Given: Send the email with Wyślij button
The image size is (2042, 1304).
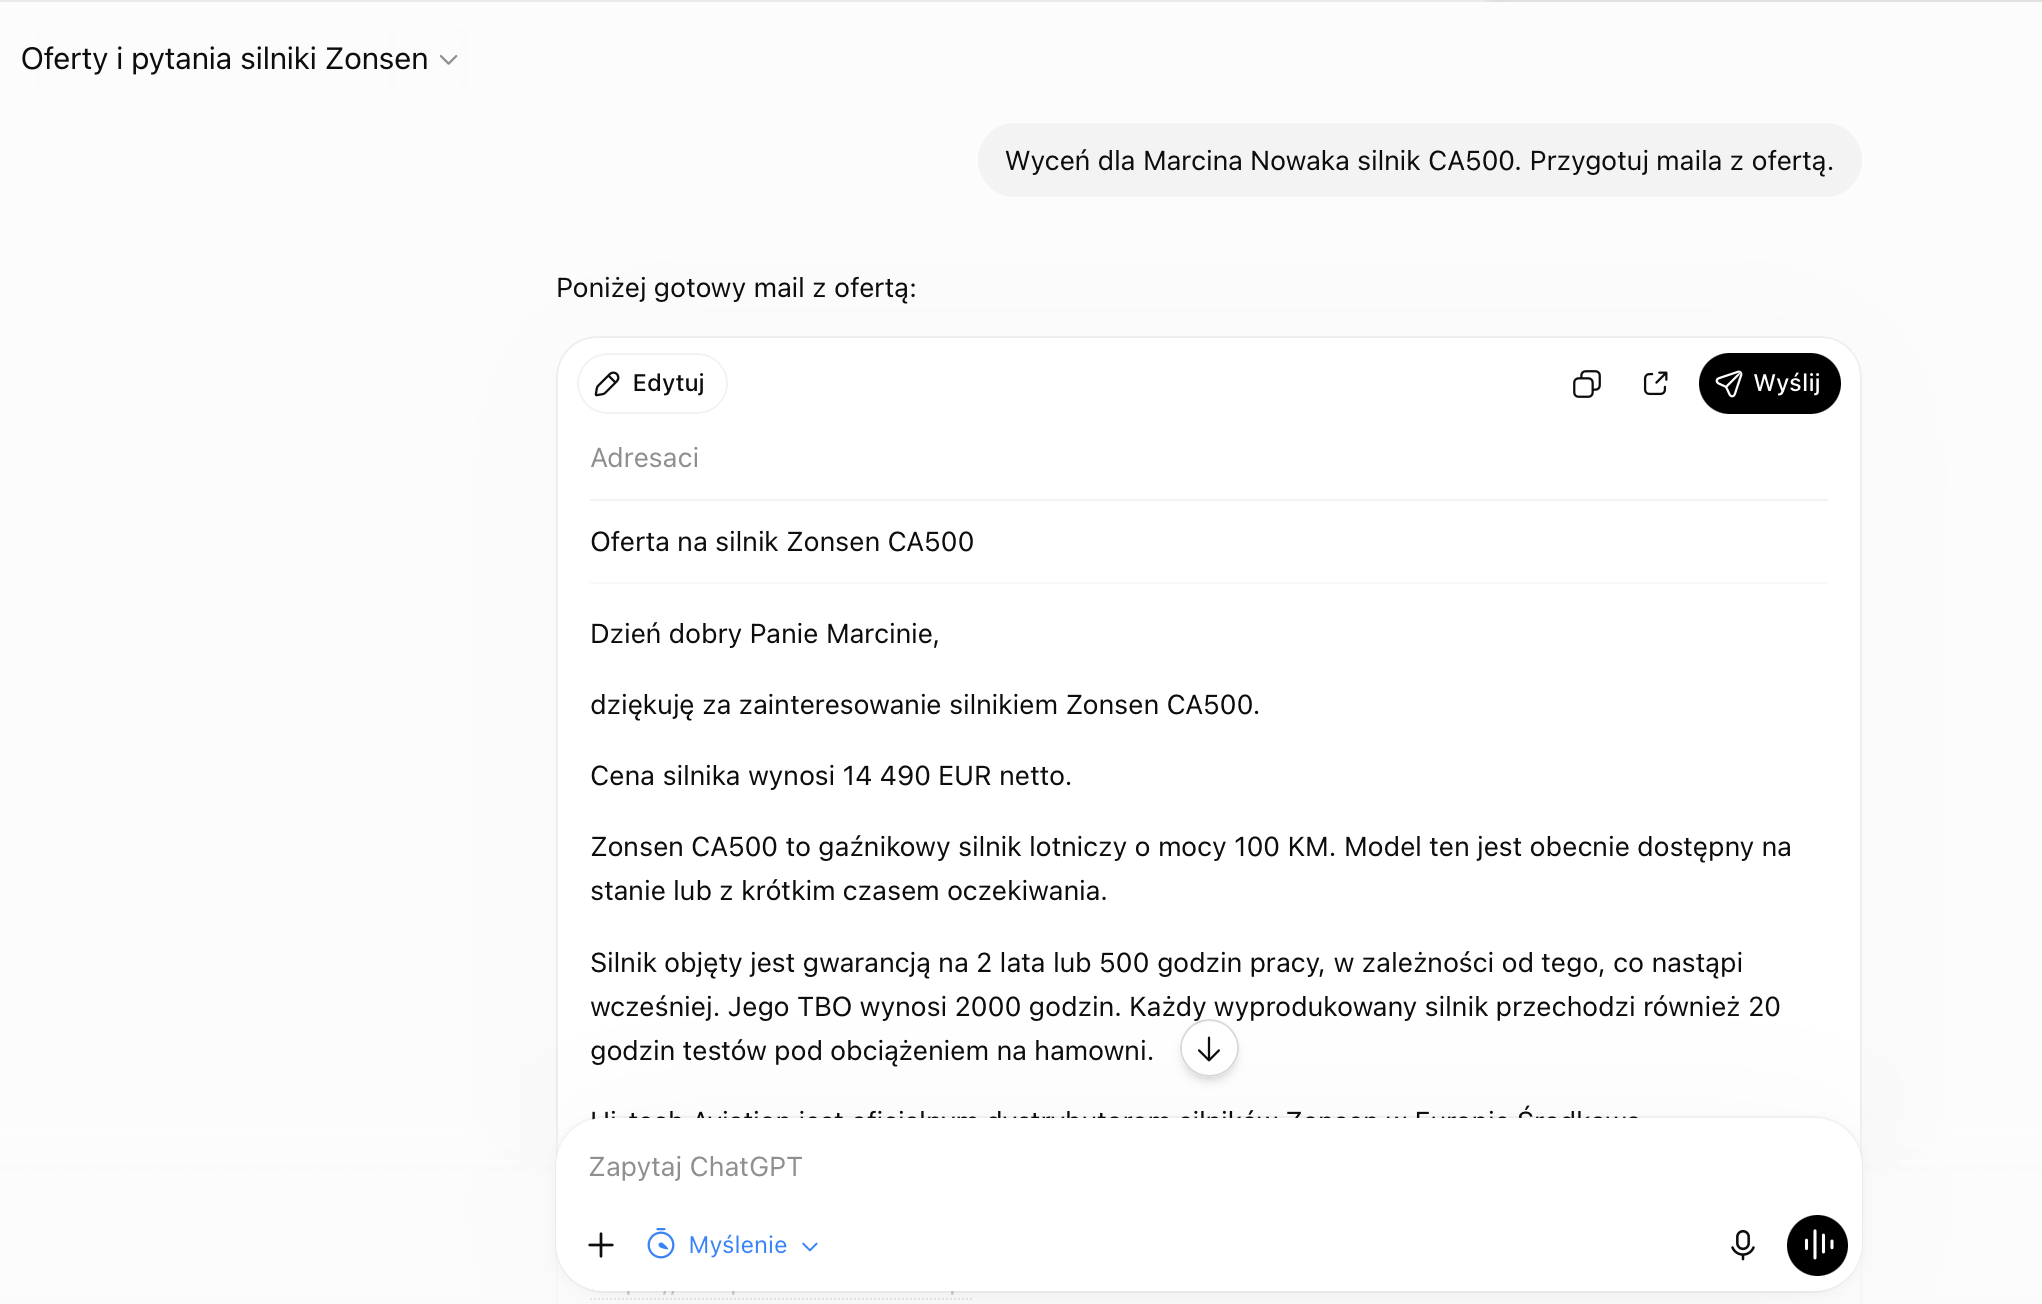Looking at the screenshot, I should (1769, 383).
